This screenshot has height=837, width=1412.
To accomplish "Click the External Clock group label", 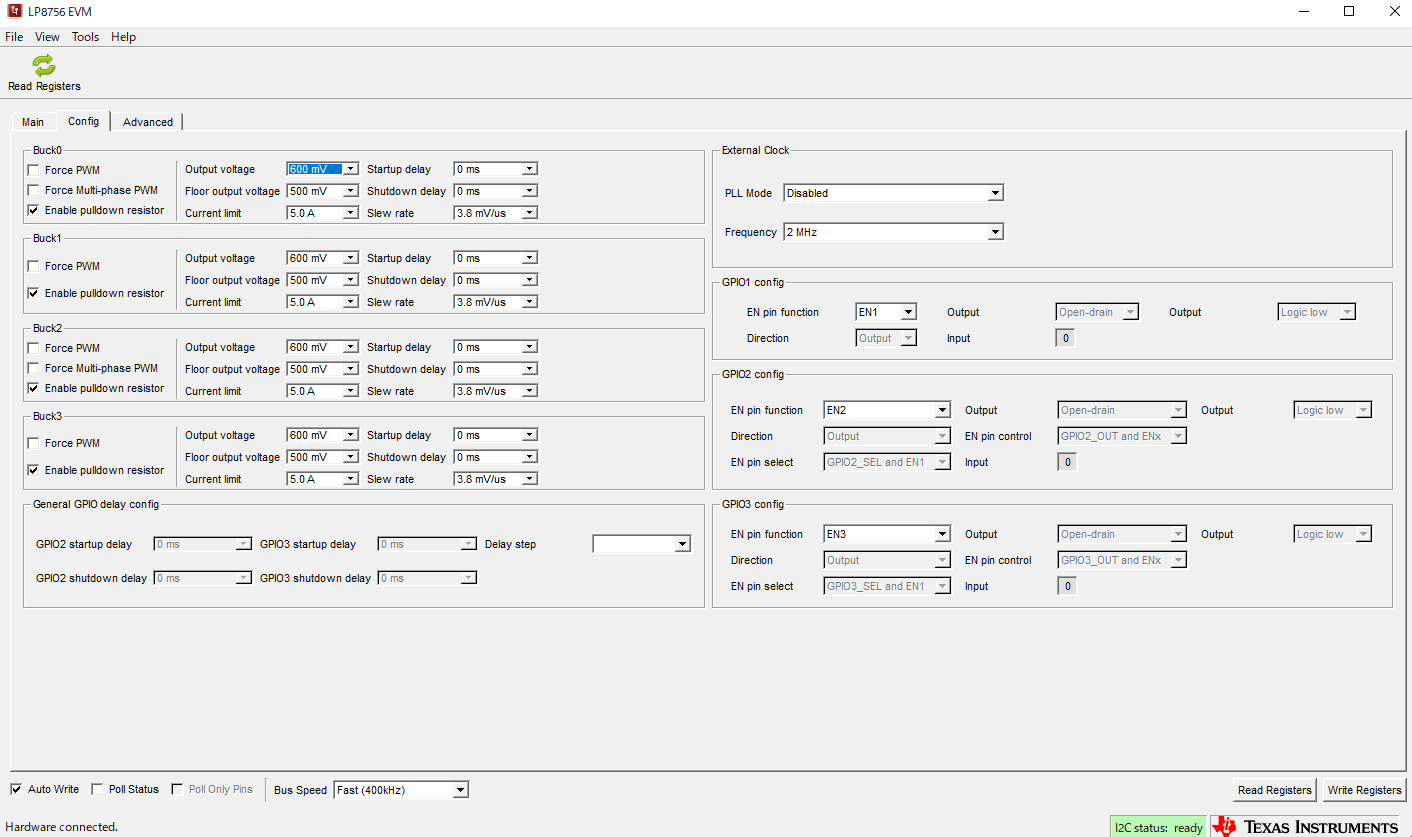I will (x=756, y=150).
